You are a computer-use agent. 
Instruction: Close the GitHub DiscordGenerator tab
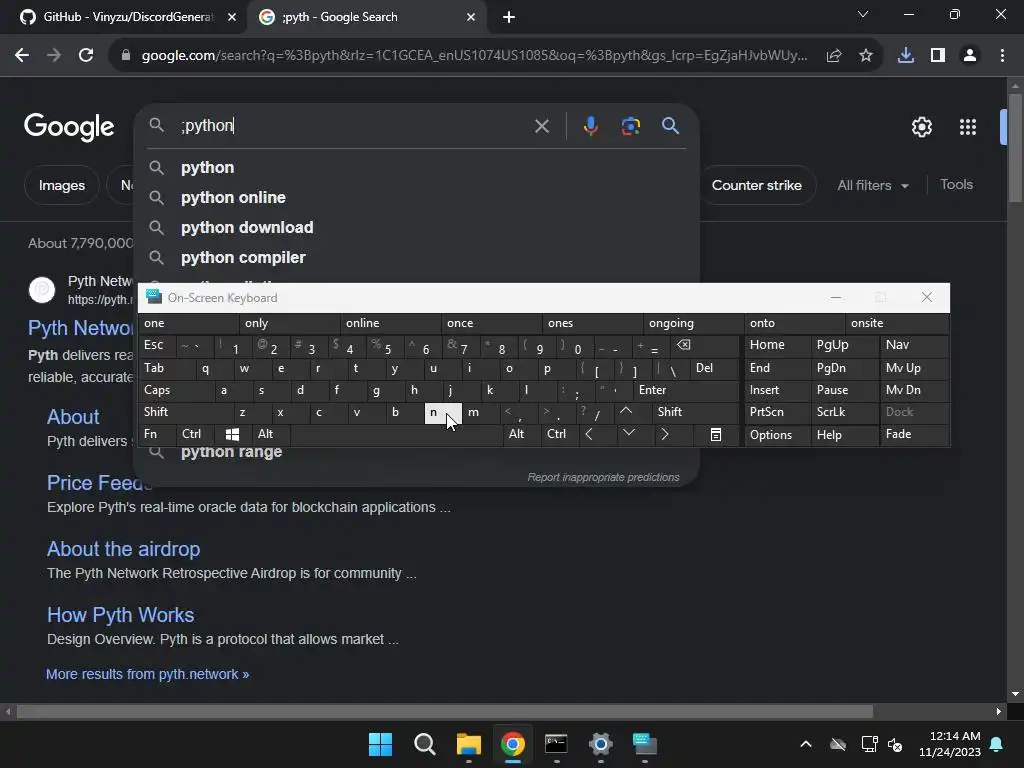click(231, 17)
